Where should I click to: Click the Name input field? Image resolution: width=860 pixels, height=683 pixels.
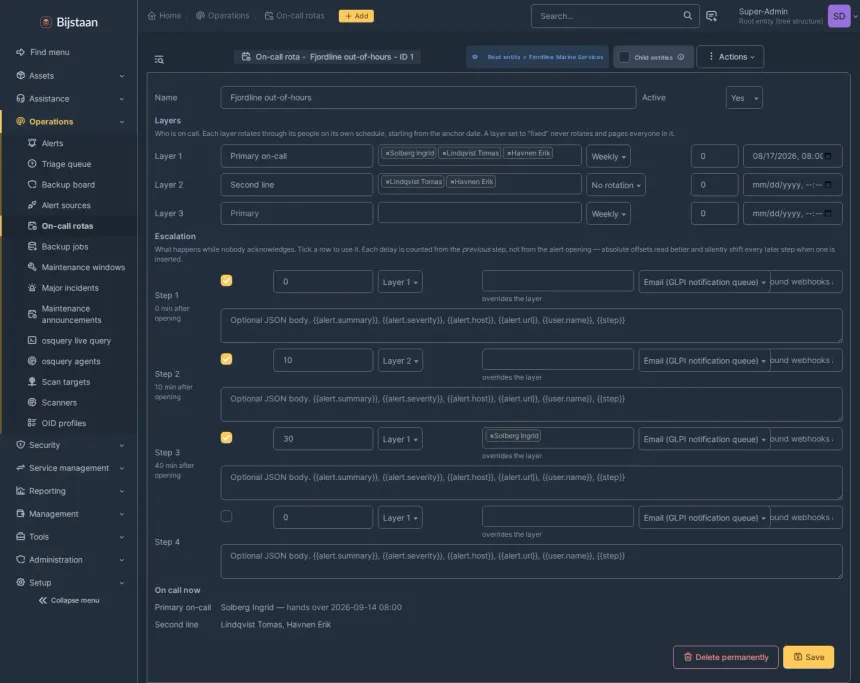click(428, 98)
